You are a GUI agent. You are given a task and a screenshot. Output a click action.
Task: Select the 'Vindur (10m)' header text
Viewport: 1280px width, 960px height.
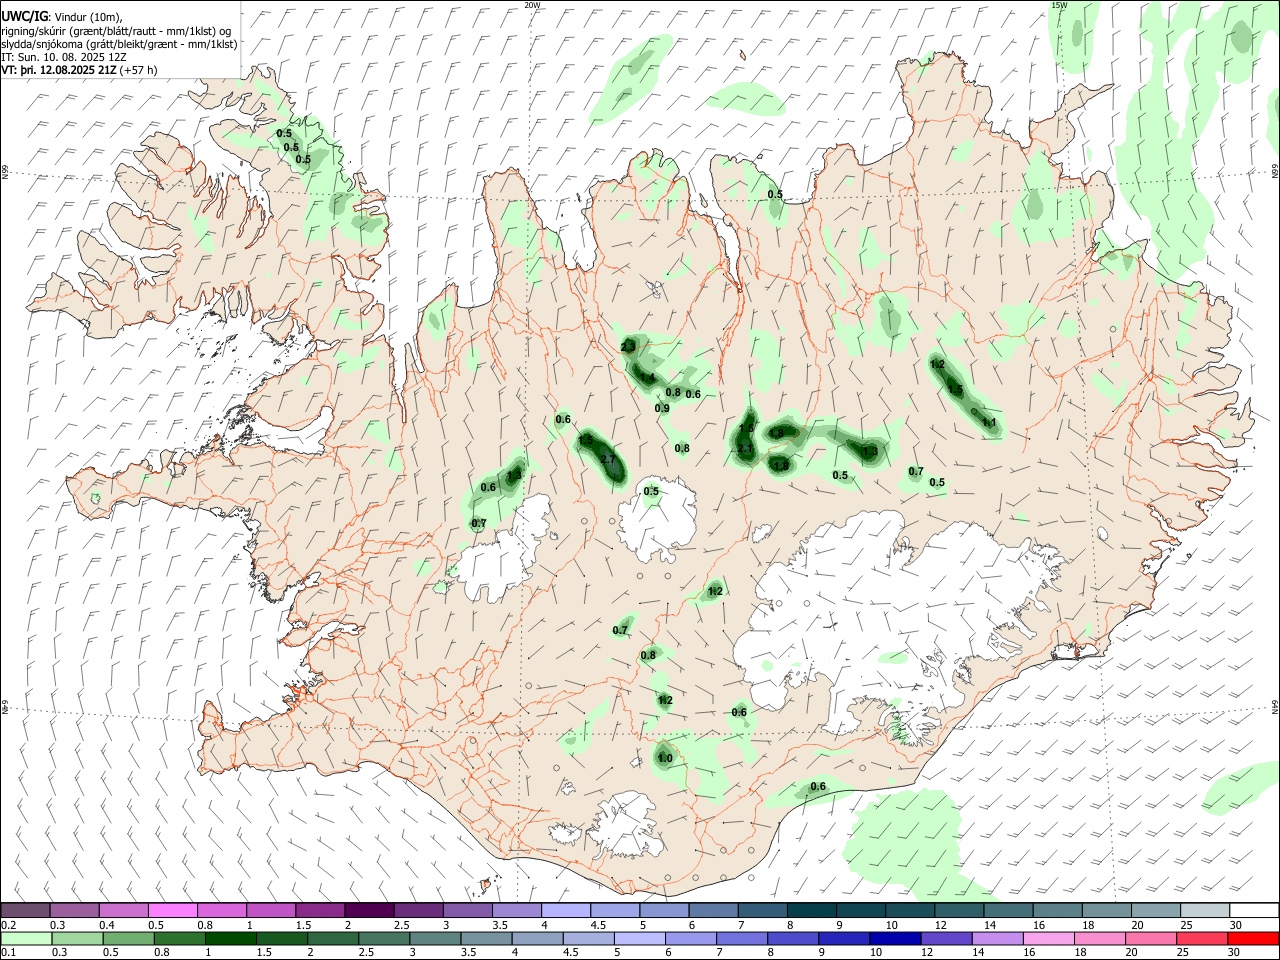pyautogui.click(x=86, y=17)
